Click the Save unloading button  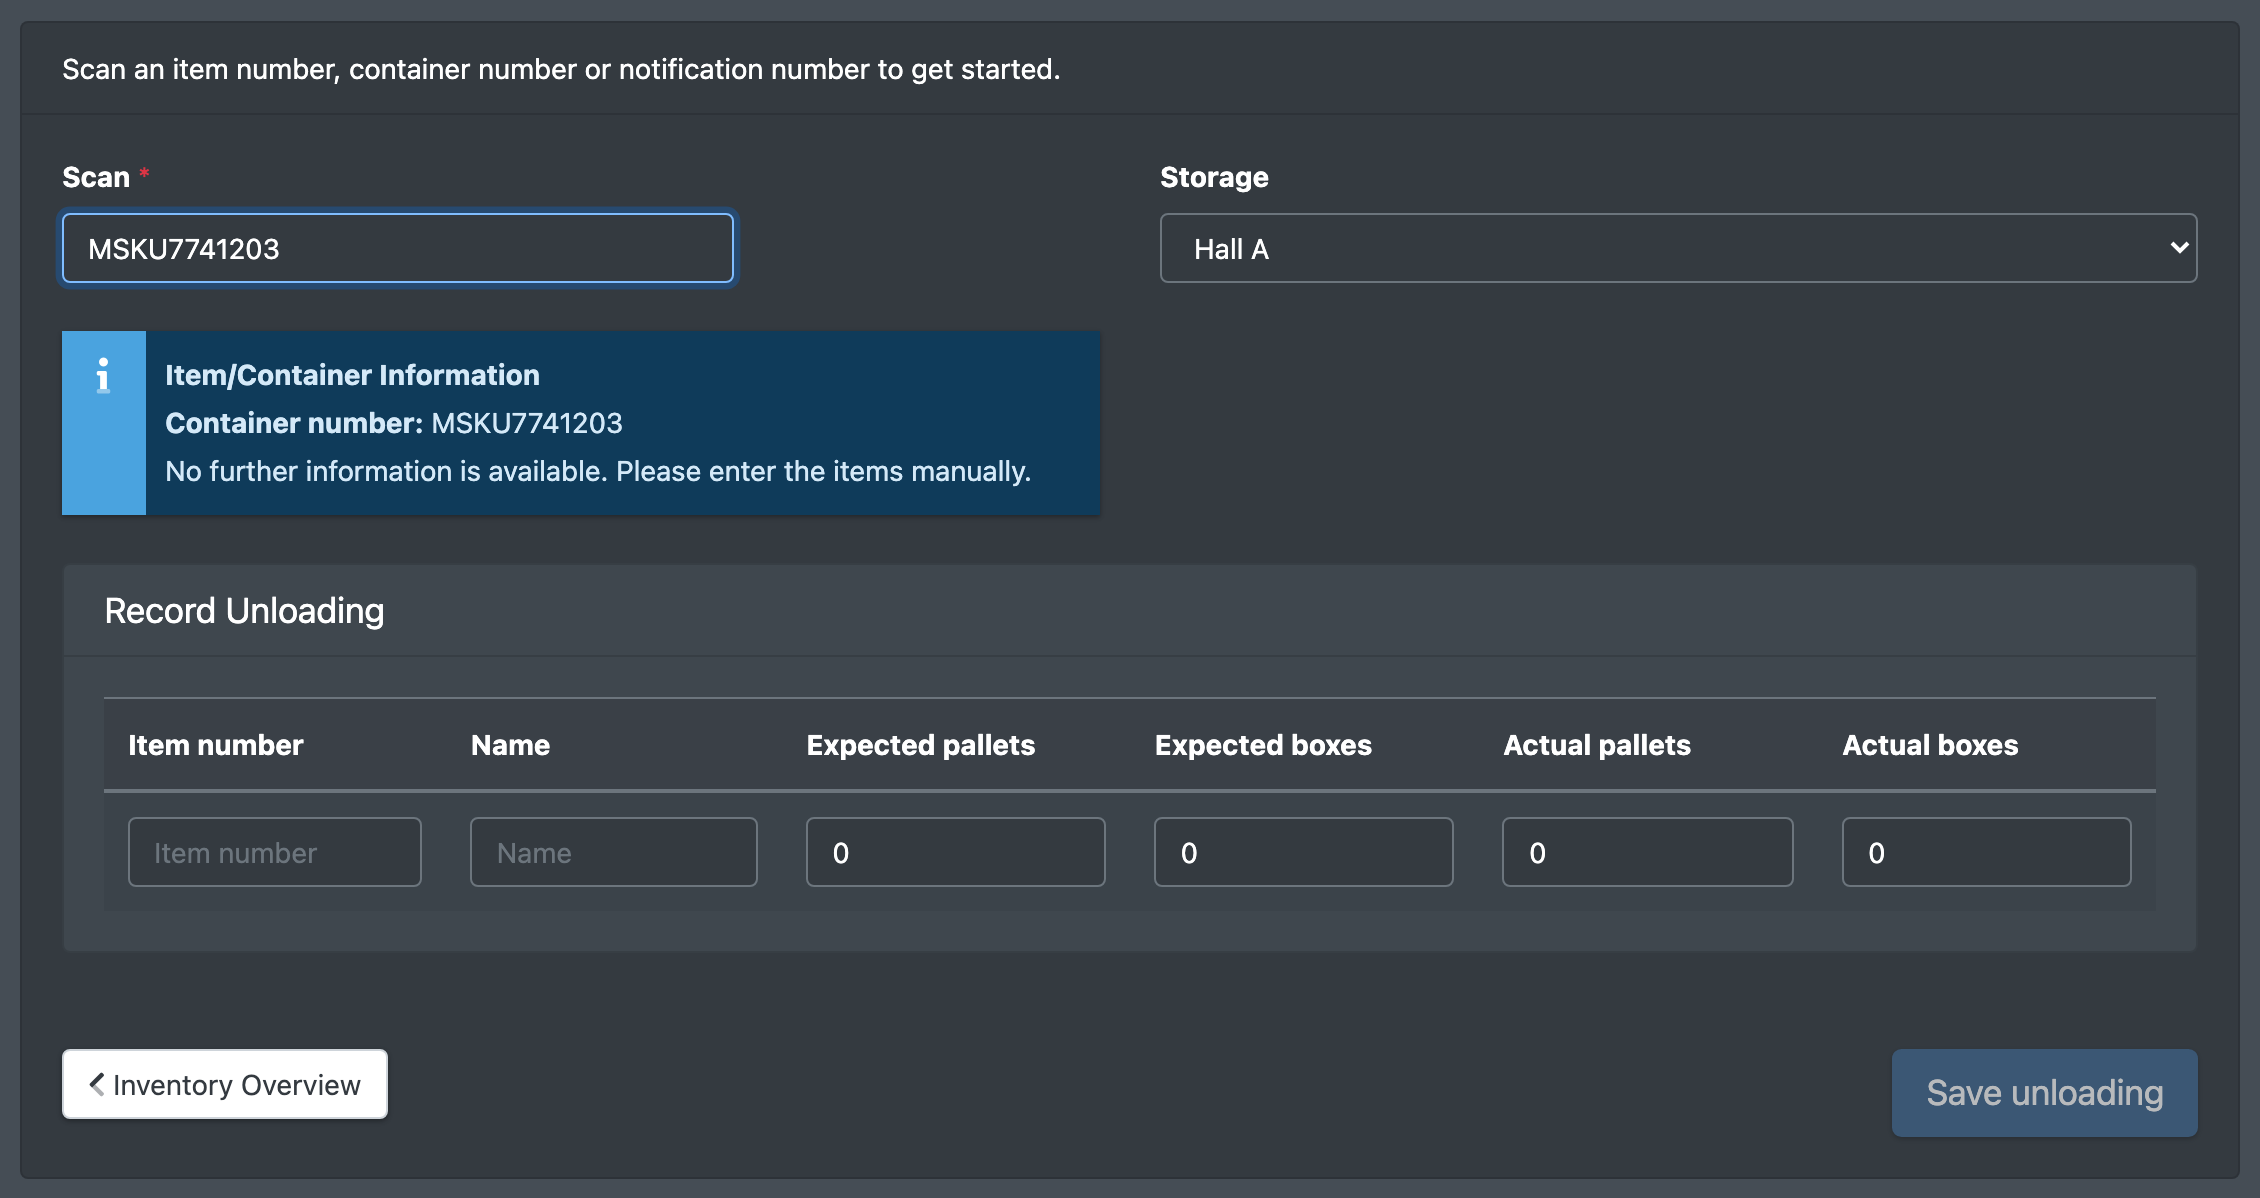click(2045, 1092)
